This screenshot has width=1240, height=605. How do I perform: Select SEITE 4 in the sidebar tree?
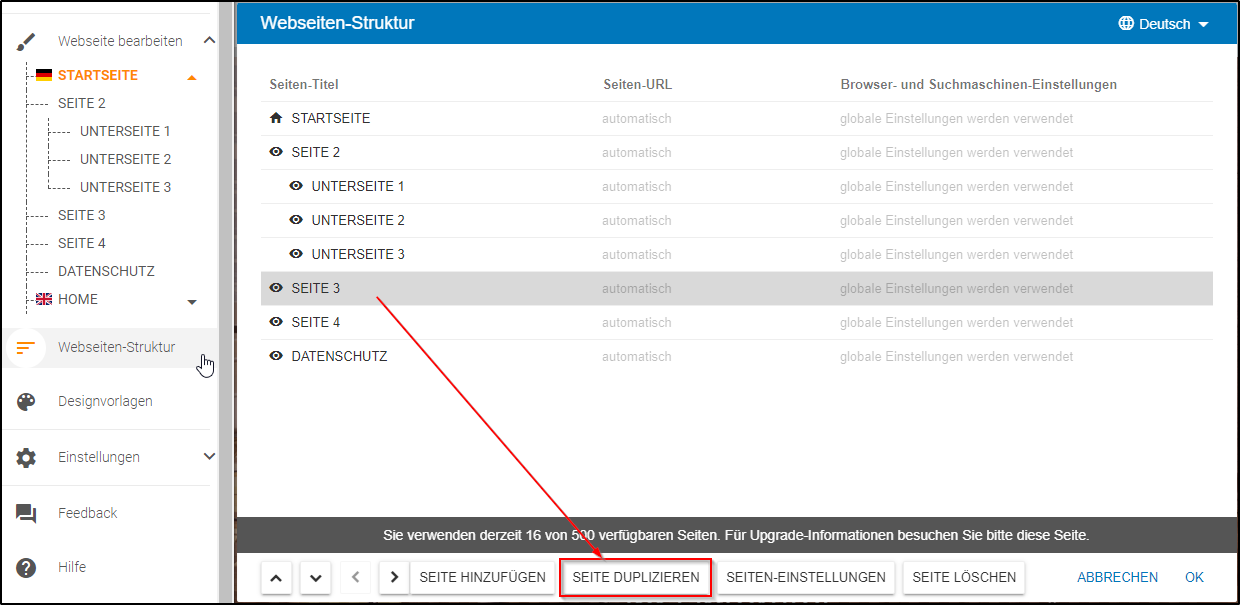(83, 242)
